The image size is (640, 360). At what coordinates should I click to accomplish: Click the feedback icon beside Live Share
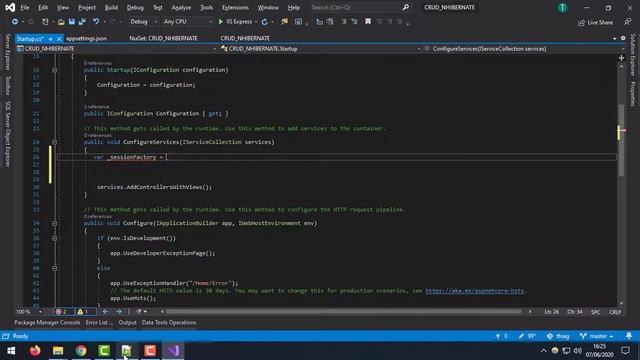point(628,22)
